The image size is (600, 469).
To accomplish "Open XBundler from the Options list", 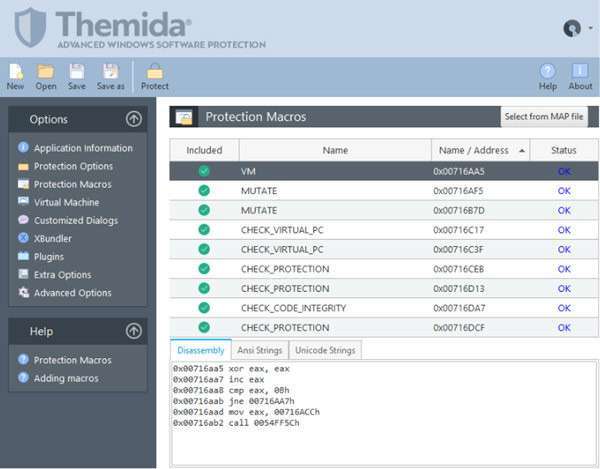I will [52, 238].
